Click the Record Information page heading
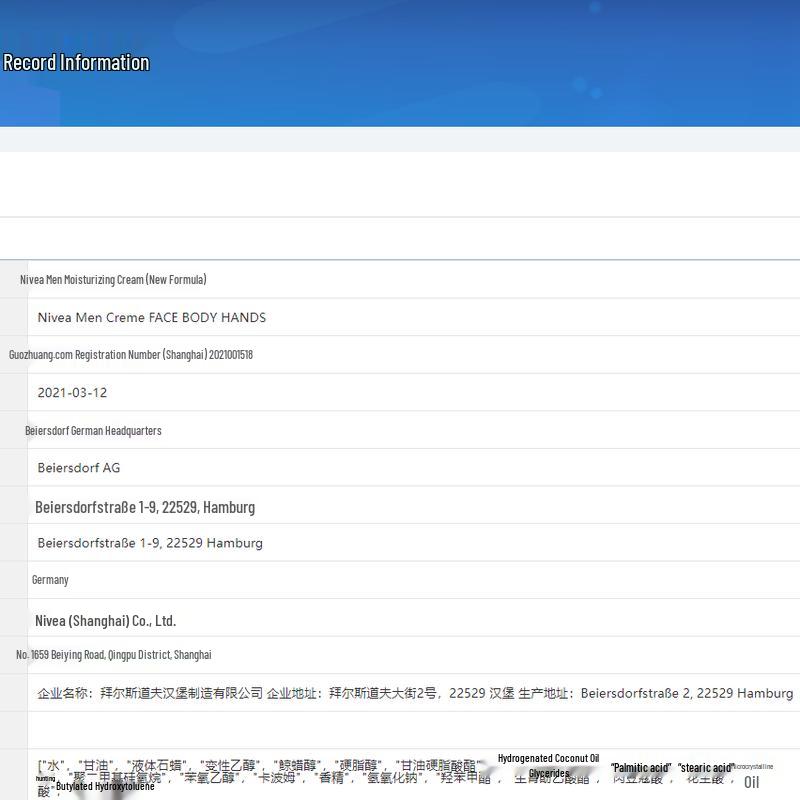800x800 pixels. point(76,62)
